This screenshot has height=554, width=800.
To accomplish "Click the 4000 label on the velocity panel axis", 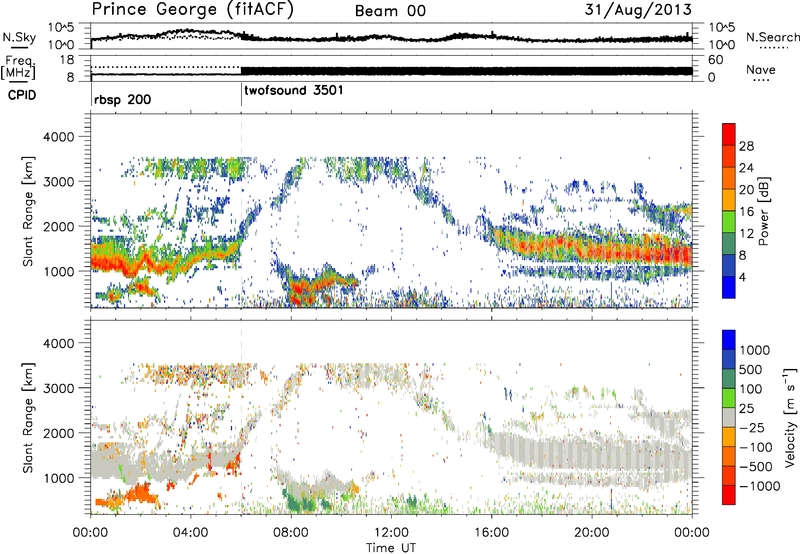I will [58, 343].
